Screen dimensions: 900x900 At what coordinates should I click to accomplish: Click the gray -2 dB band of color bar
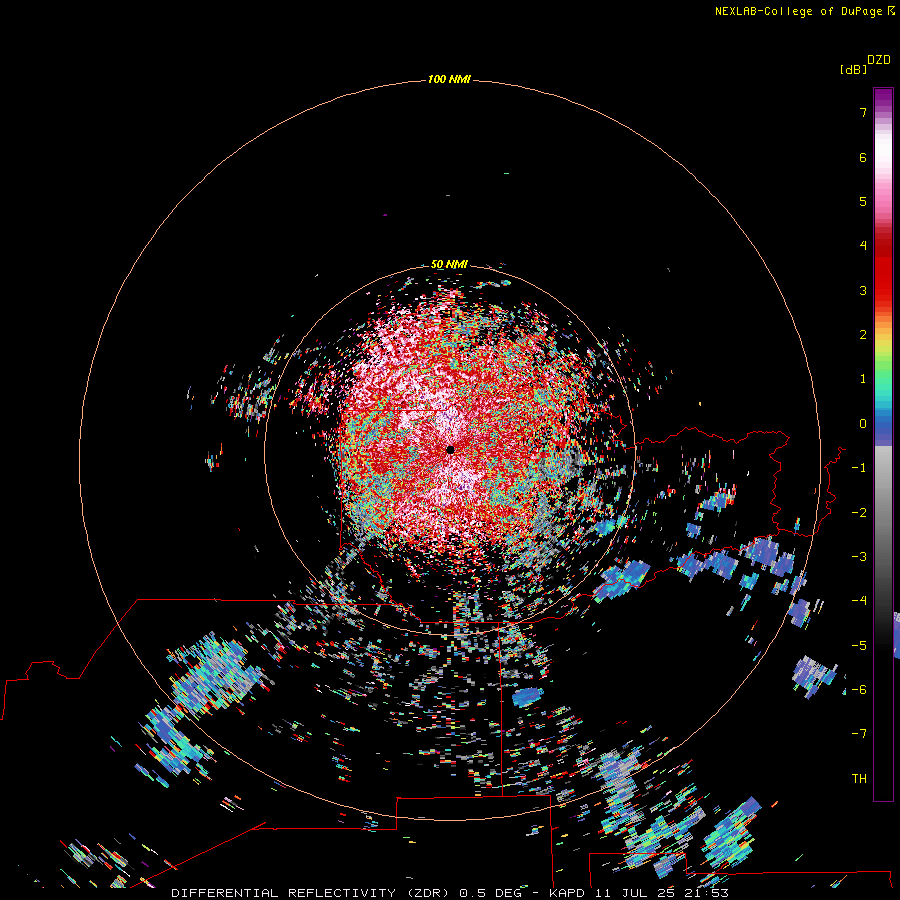point(883,512)
